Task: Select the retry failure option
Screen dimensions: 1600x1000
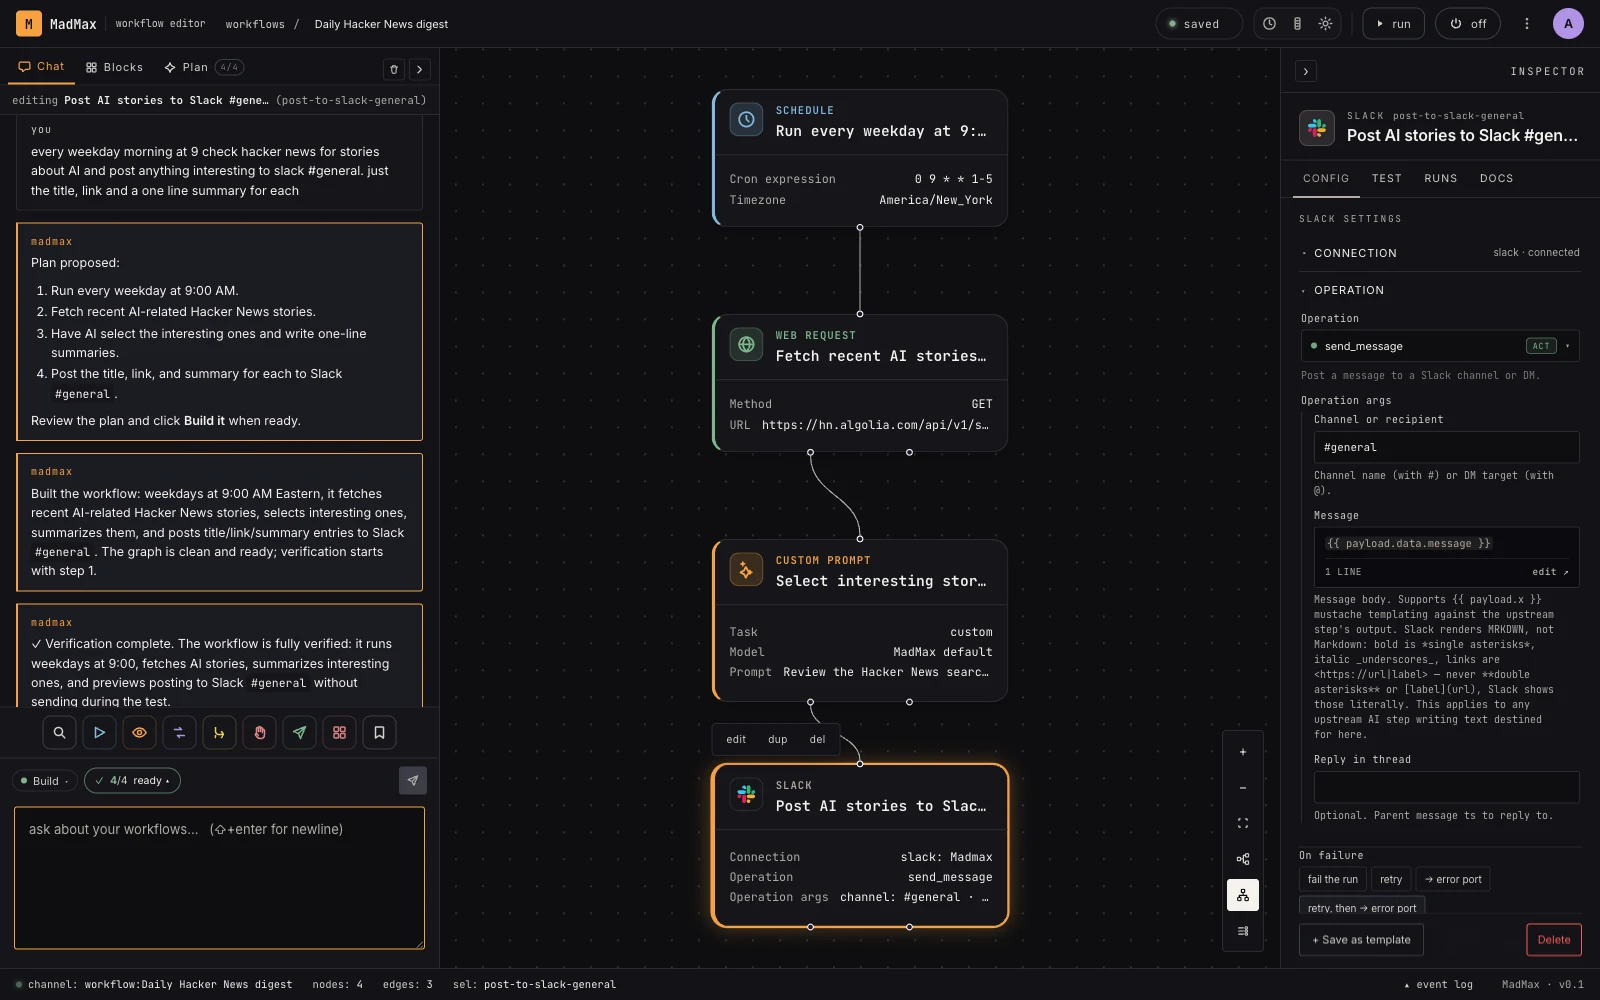Action: pos(1391,880)
